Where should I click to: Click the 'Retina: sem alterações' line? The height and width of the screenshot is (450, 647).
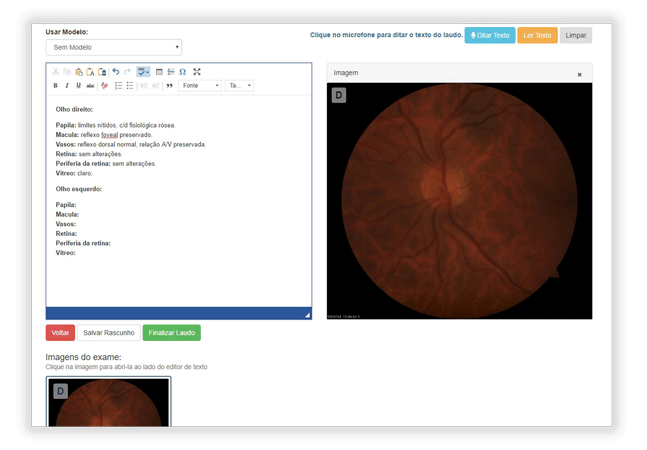(89, 154)
